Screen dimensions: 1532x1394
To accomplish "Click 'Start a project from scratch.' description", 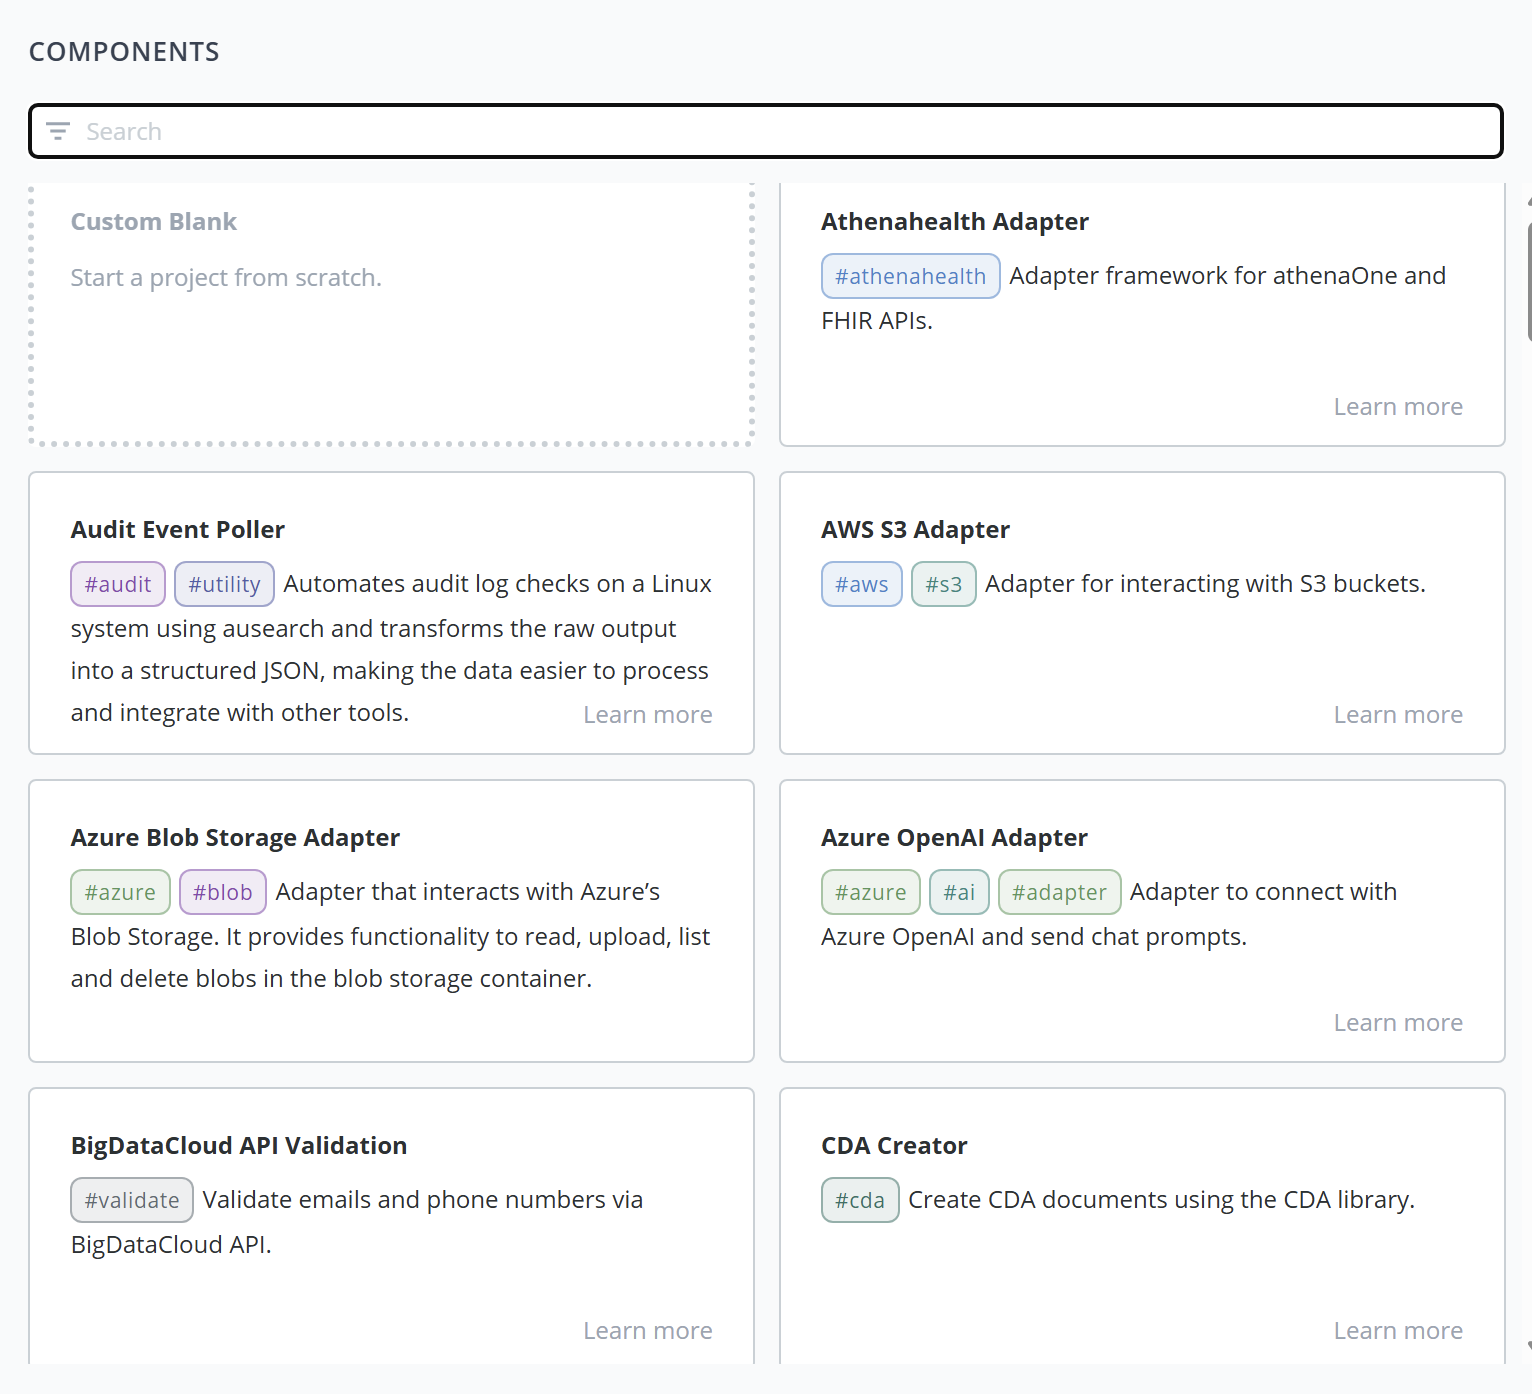I will (x=226, y=278).
